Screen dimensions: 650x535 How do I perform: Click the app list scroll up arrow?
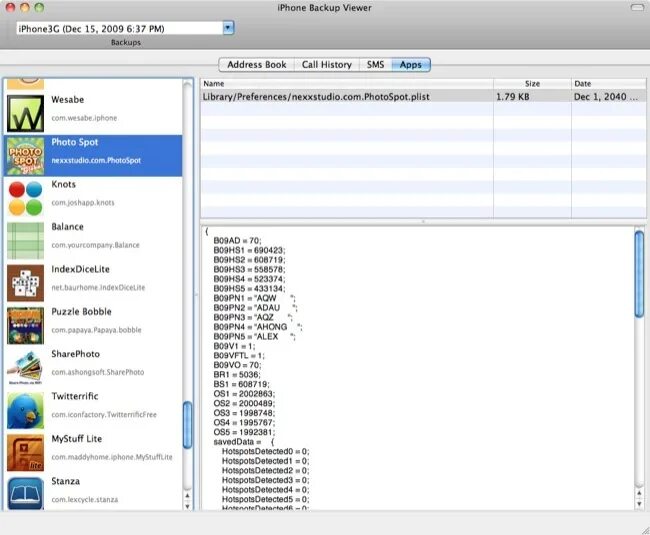pyautogui.click(x=187, y=496)
